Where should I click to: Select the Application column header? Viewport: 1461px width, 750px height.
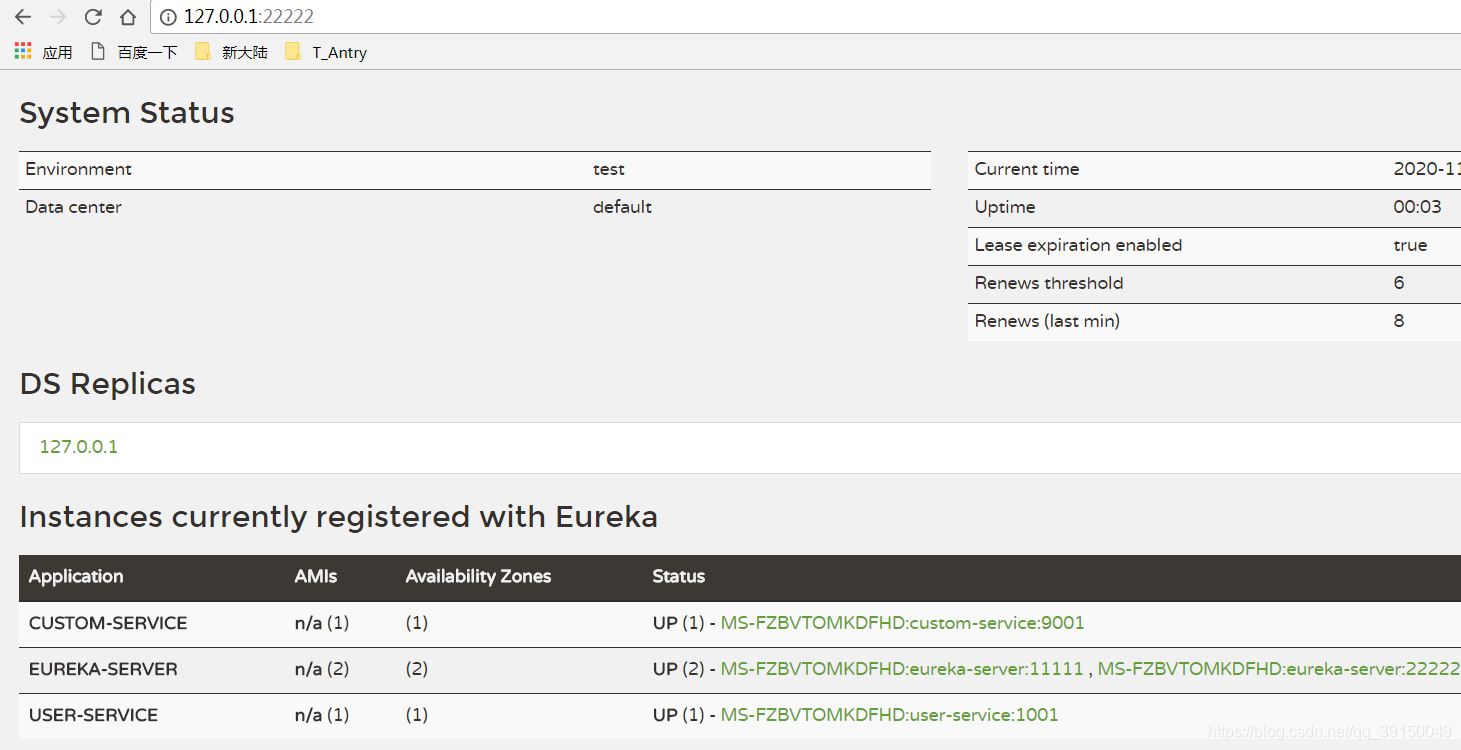point(76,576)
